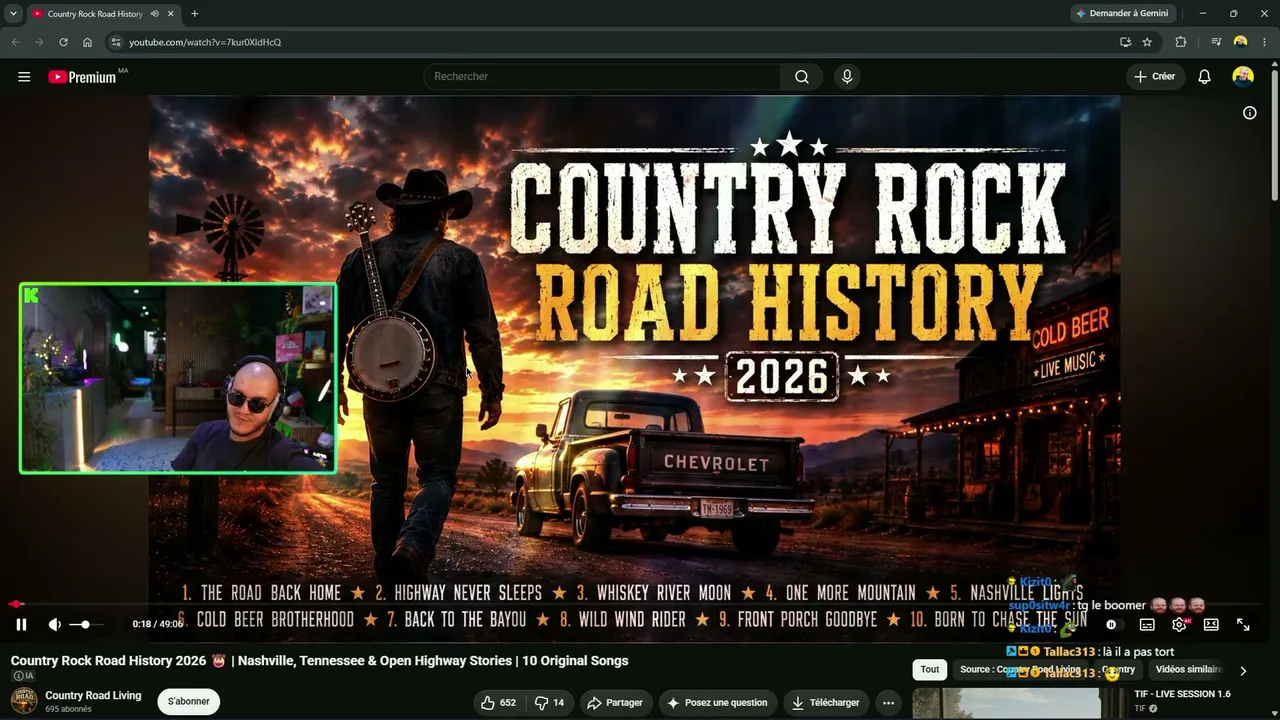1280x720 pixels.
Task: Show video info card icon
Action: point(1249,113)
